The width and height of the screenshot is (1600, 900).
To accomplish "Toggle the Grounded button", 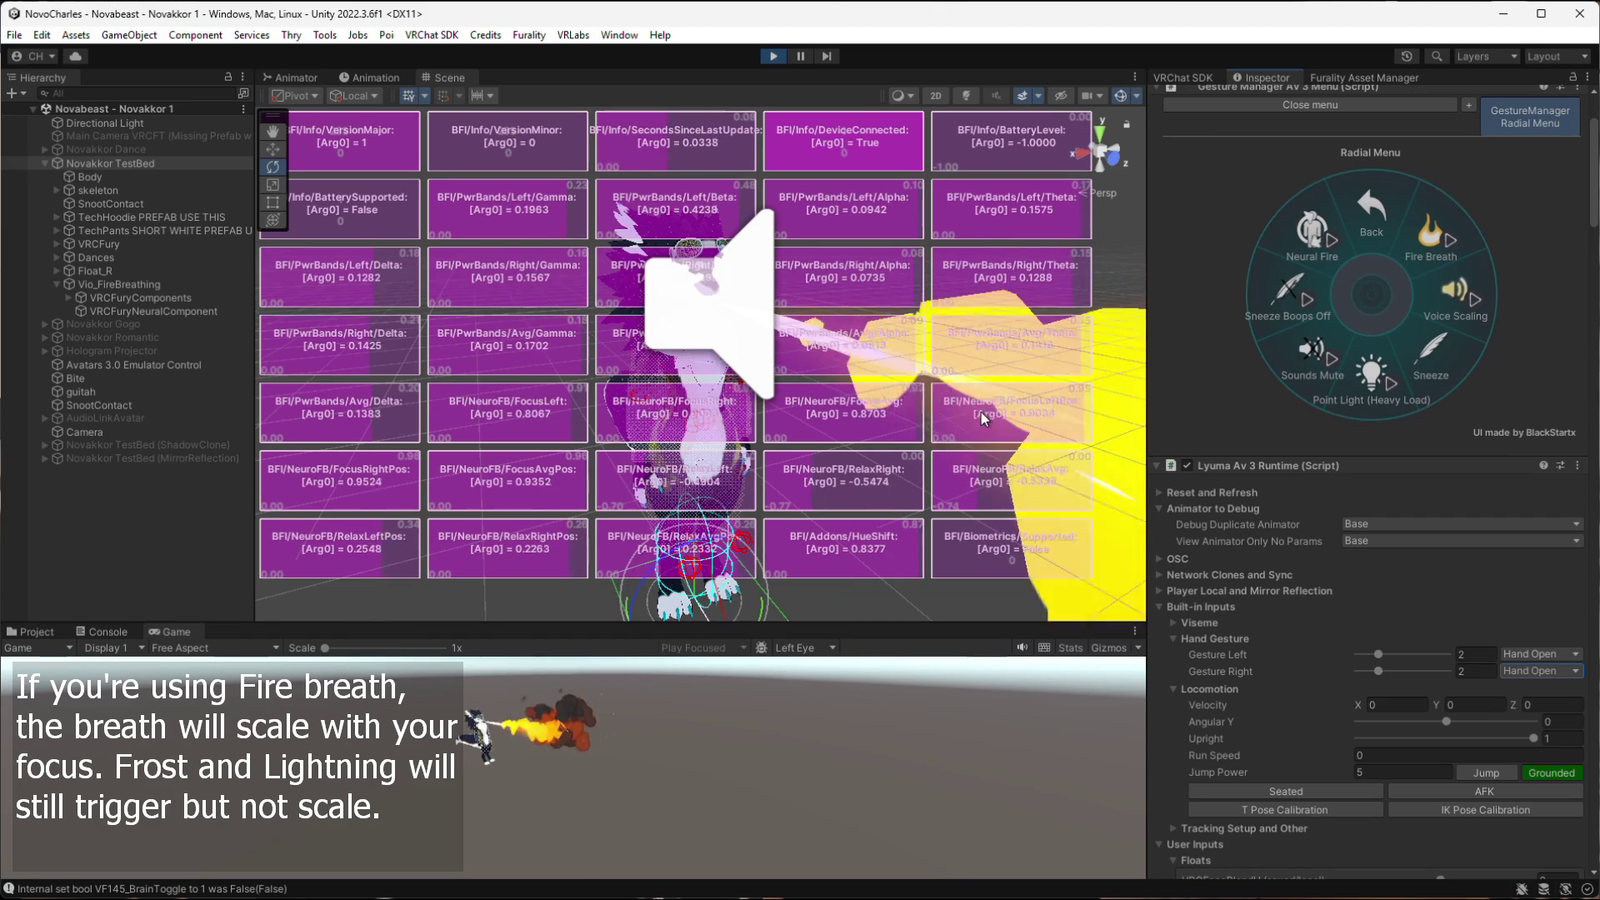I will 1551,773.
